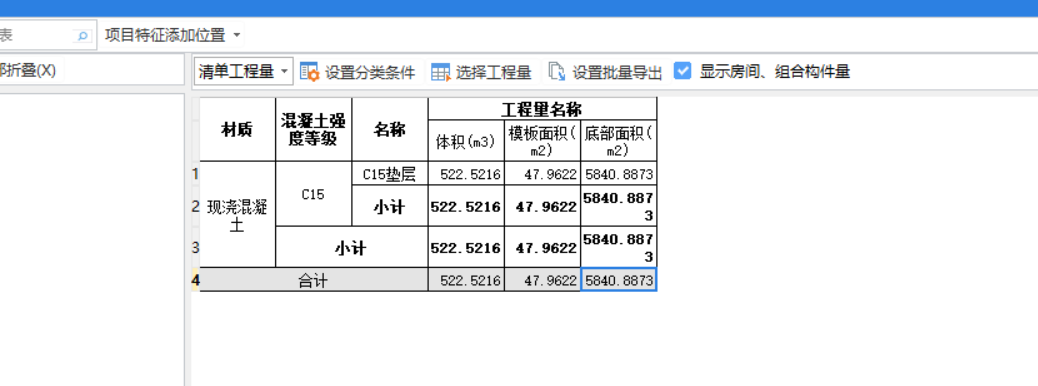Image resolution: width=1038 pixels, height=386 pixels.
Task: Click the 底部面积(m2) column header
Action: click(x=618, y=140)
